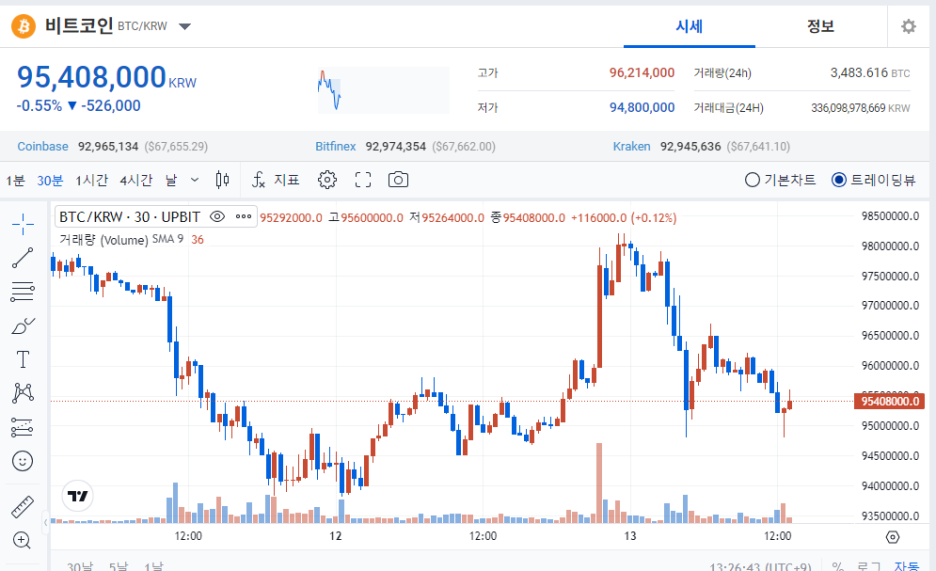This screenshot has width=936, height=571.
Task: Select the trend line drawing tool
Action: 23,258
